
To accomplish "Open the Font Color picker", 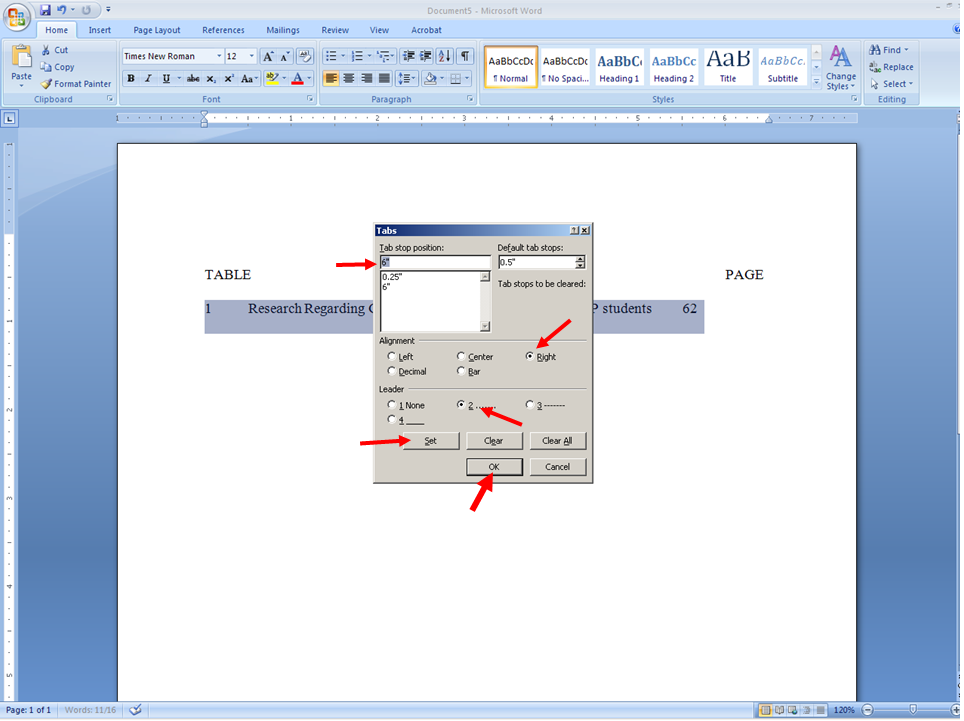I will pos(298,78).
